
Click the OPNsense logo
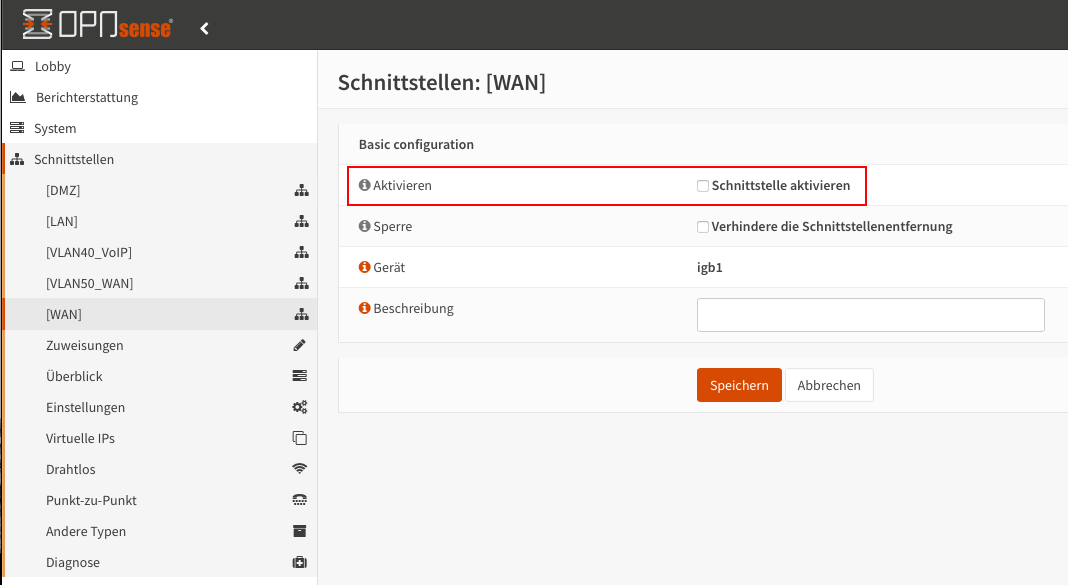point(97,27)
